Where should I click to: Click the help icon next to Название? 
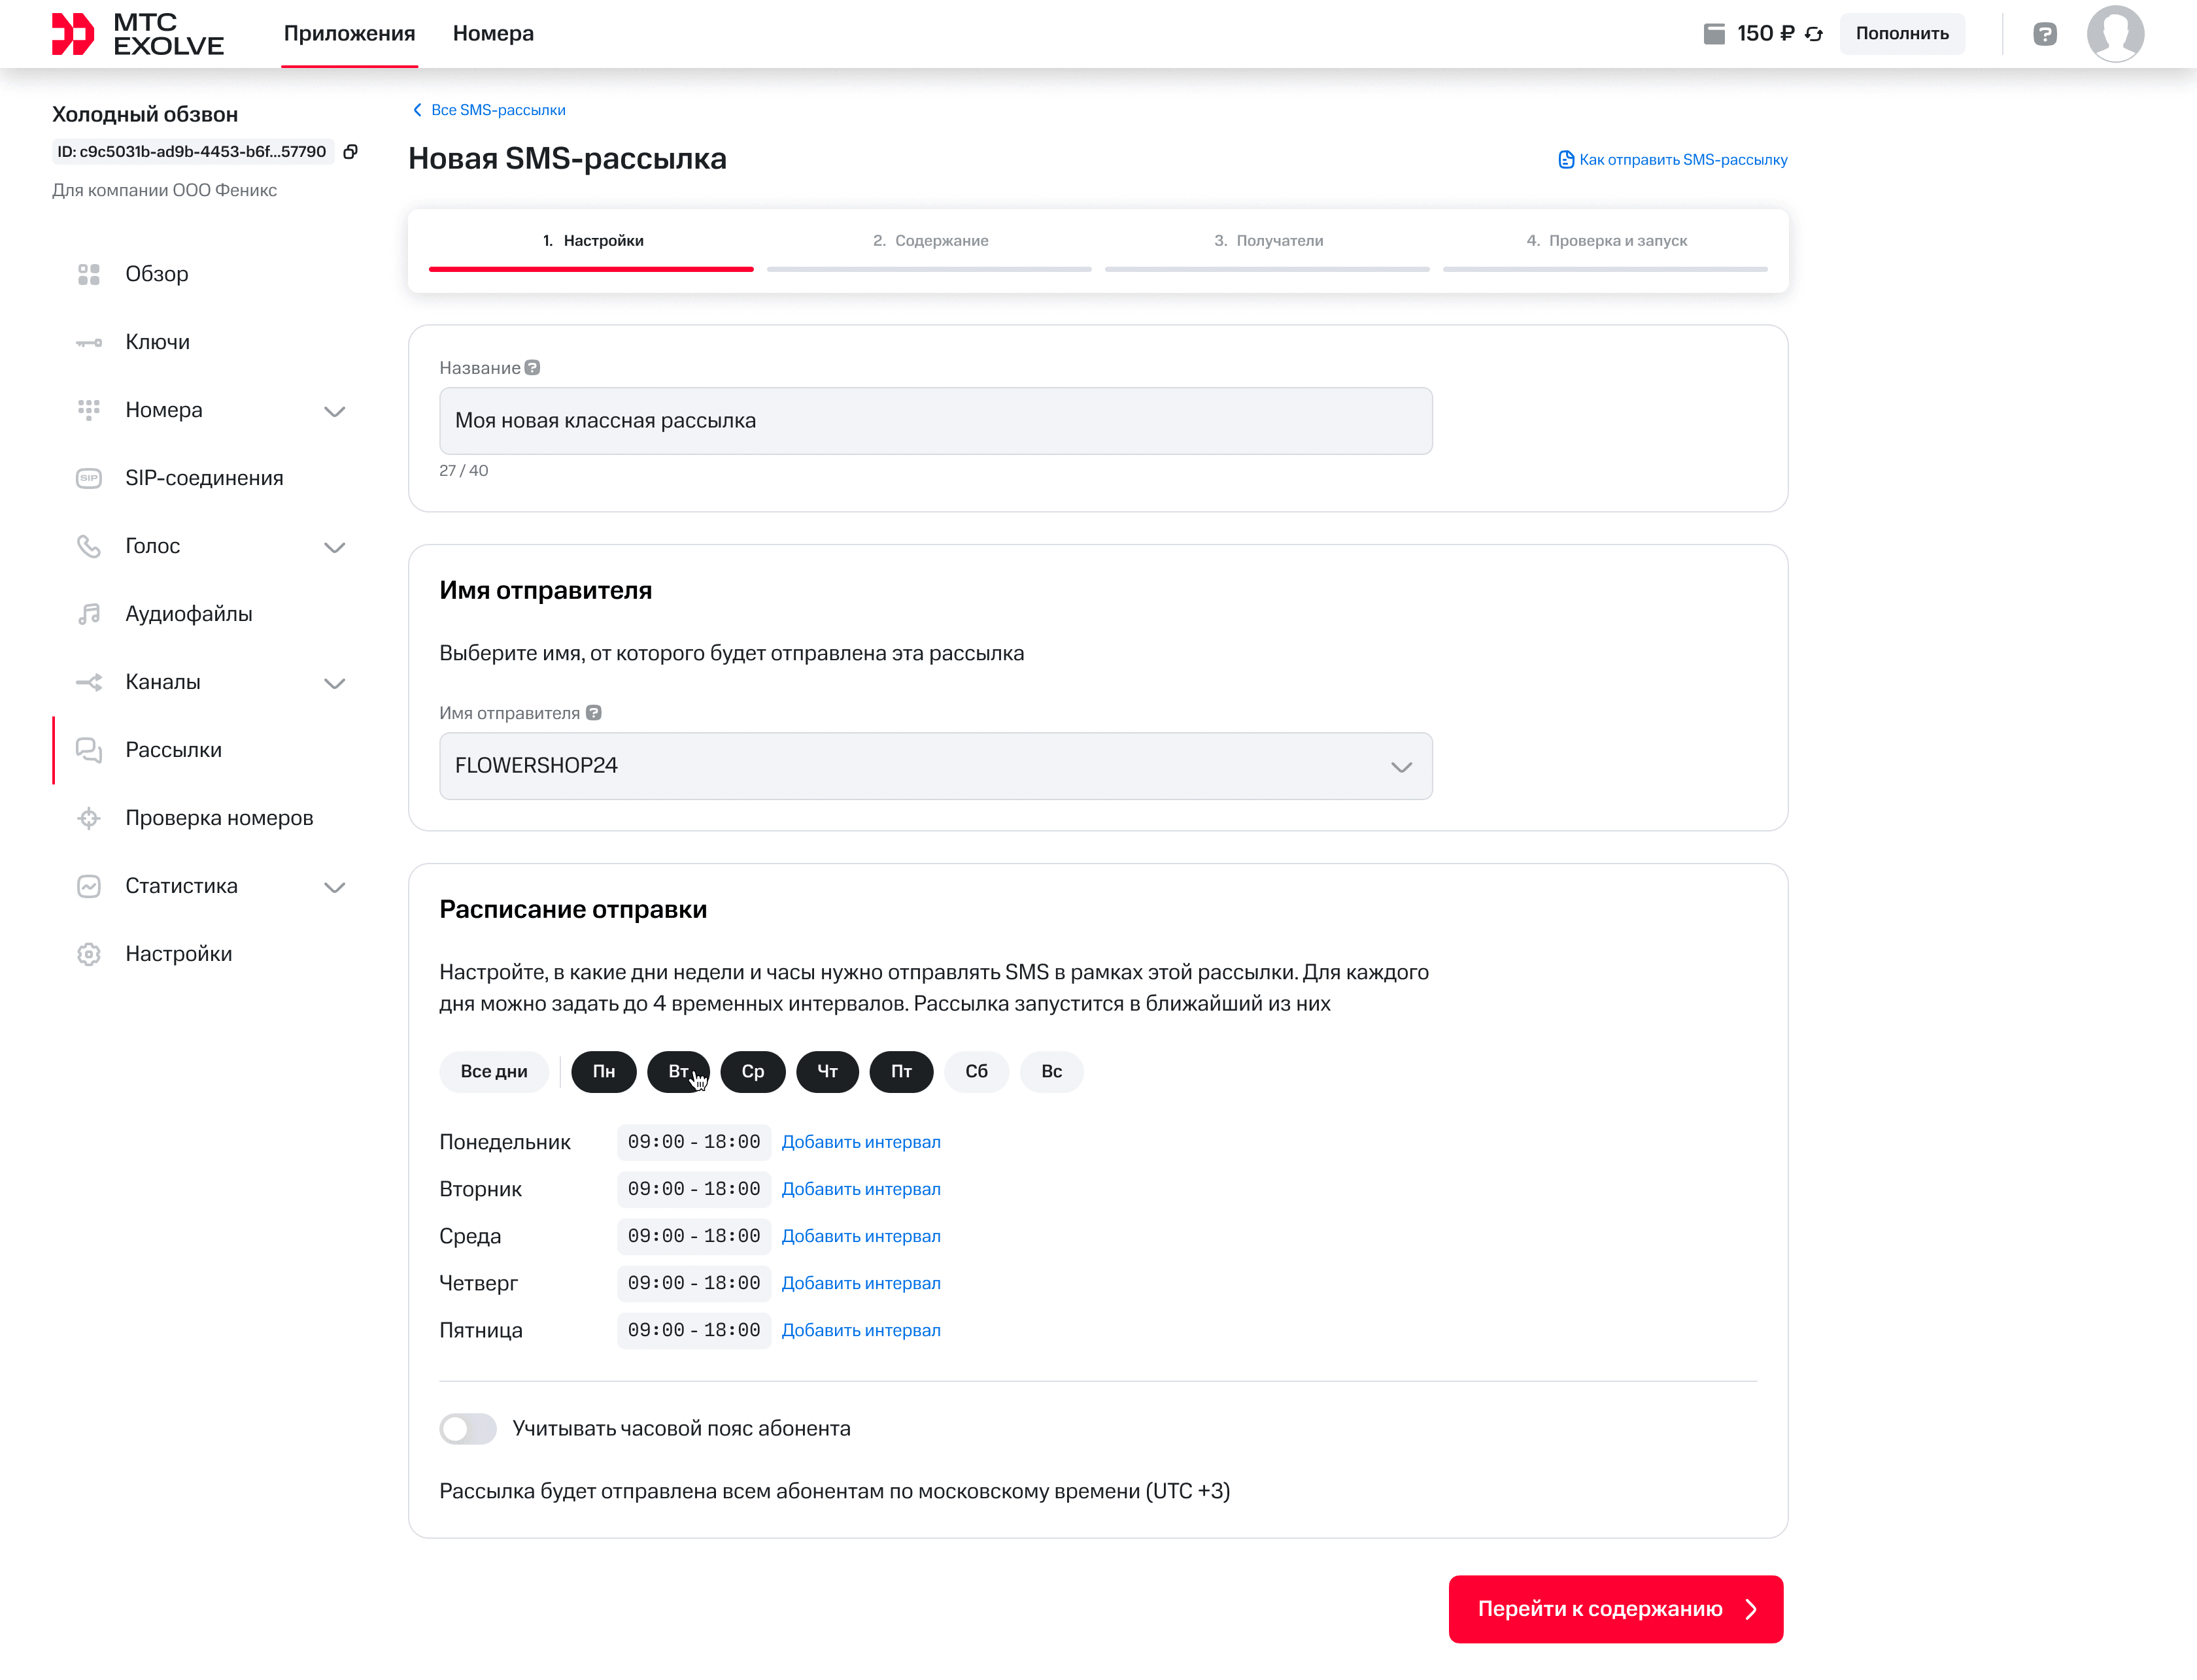(x=533, y=368)
